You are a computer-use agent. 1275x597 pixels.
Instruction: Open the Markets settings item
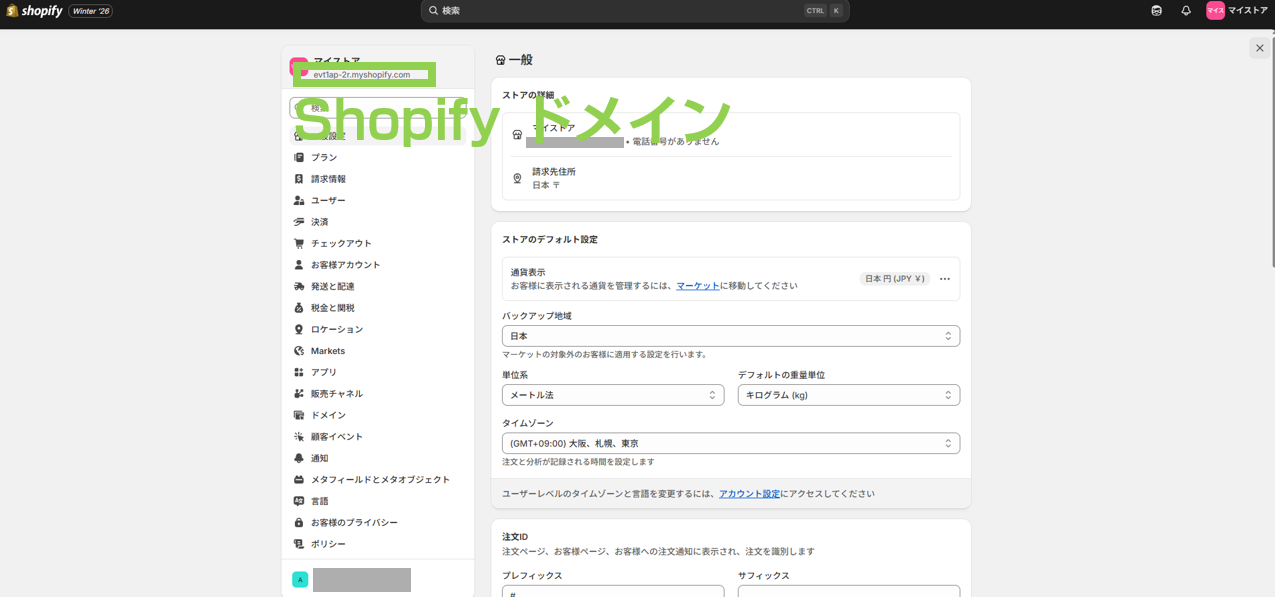coord(327,351)
